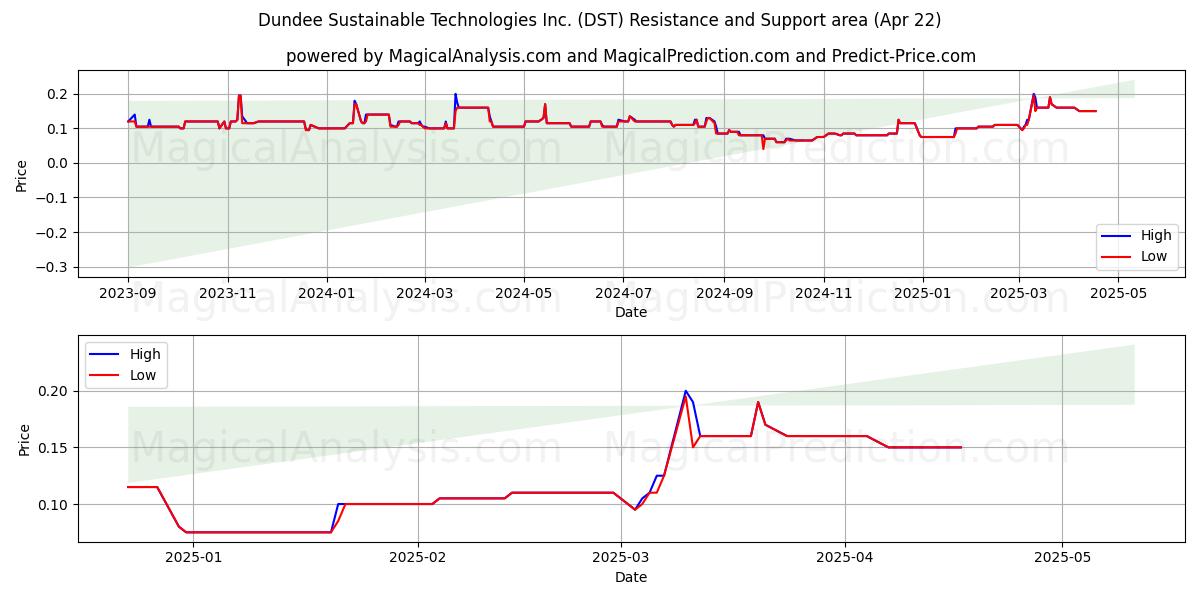Click the Price axis label of full-history chart
The width and height of the screenshot is (1200, 600).
[22, 174]
